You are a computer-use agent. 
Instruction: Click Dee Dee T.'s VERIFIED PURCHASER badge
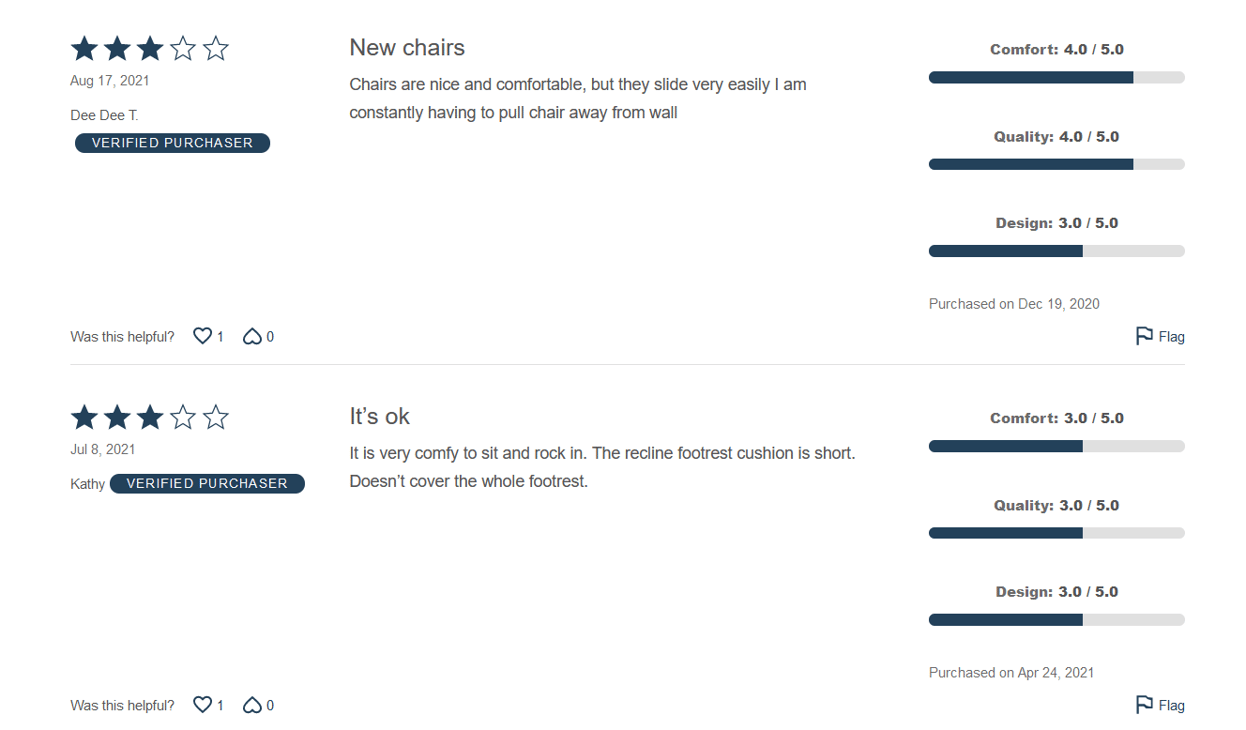[x=172, y=142]
